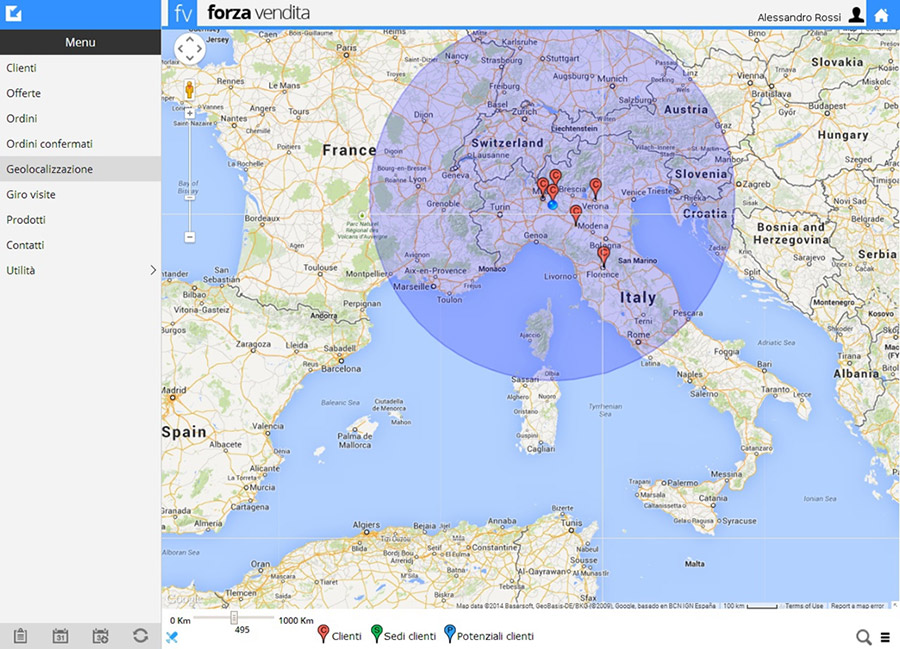Click the pin icon beside distance slider

point(171,636)
